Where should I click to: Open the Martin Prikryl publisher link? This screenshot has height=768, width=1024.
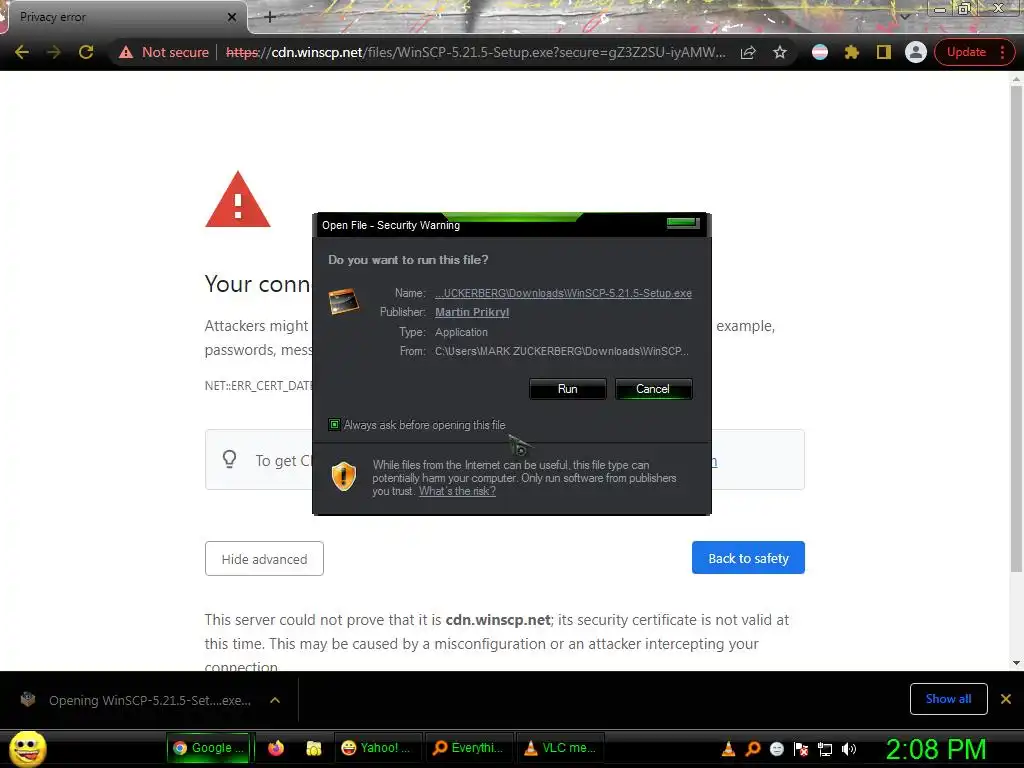pos(472,312)
